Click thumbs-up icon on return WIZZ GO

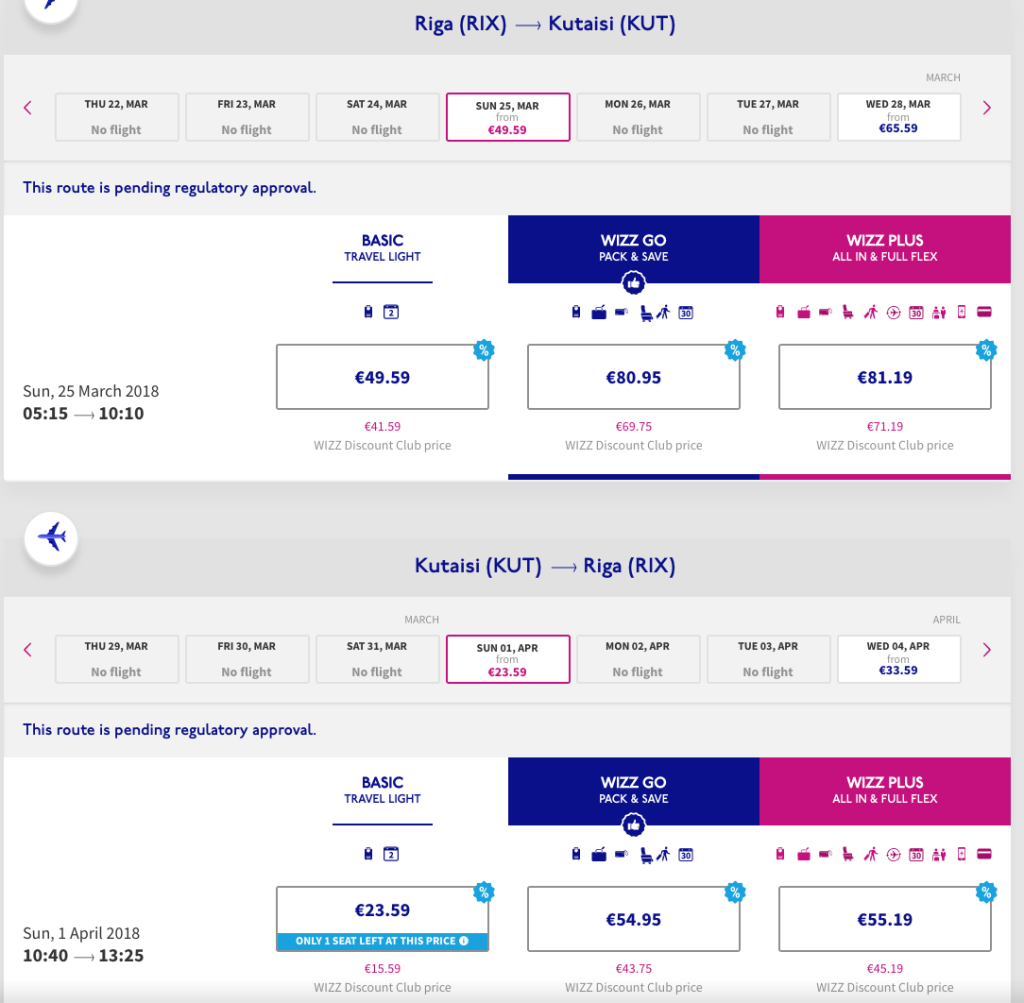click(x=633, y=826)
